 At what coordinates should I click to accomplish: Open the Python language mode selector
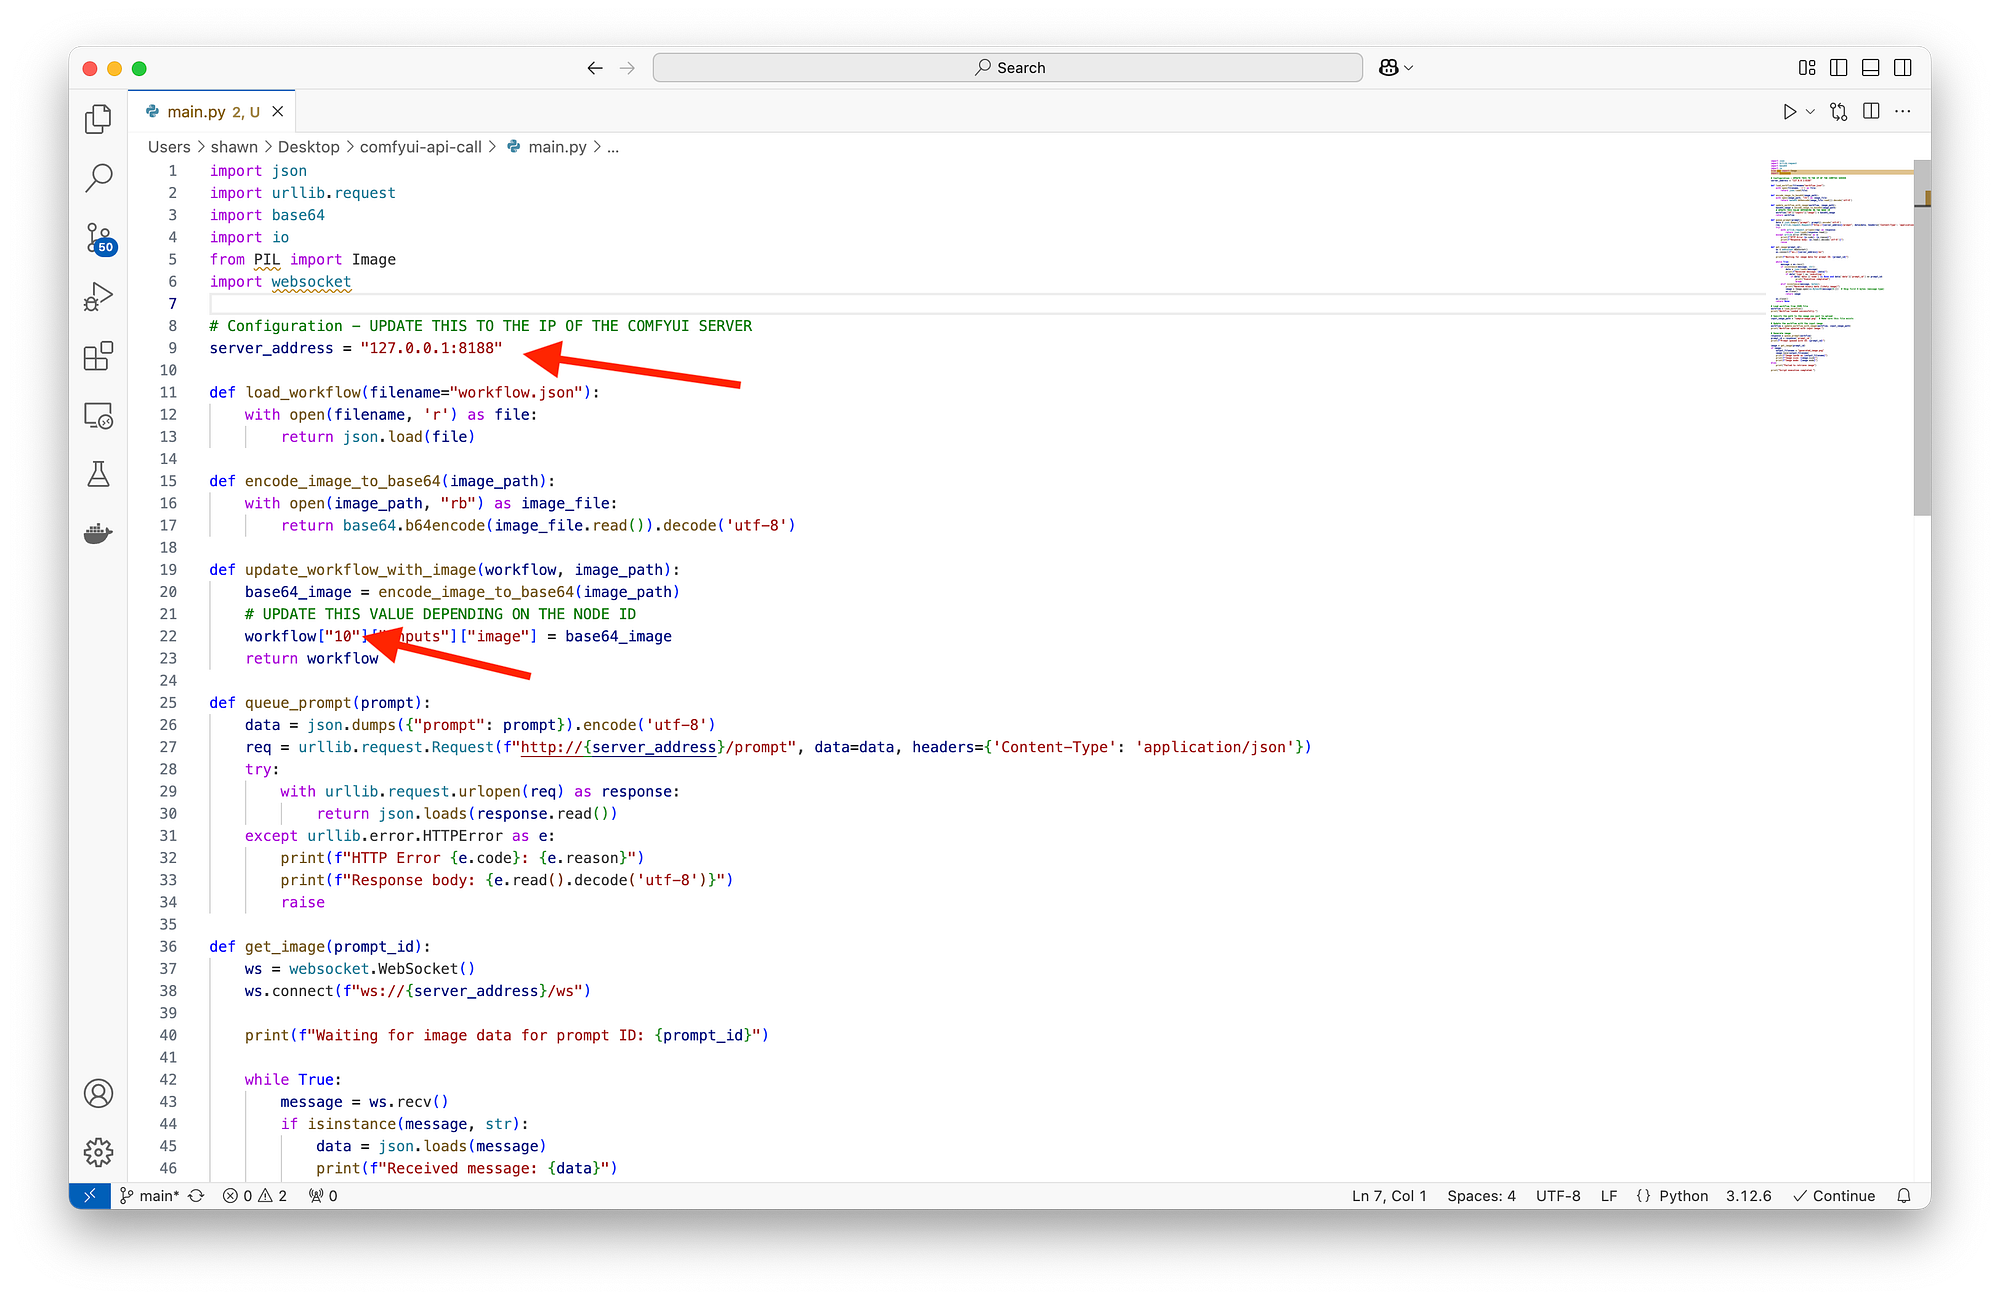tap(1683, 1196)
